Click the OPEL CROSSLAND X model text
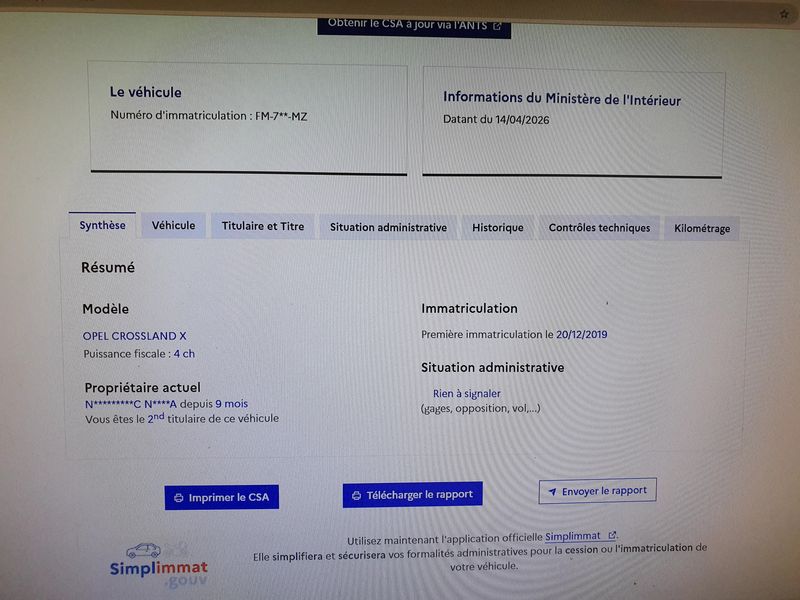This screenshot has height=600, width=800. (135, 336)
